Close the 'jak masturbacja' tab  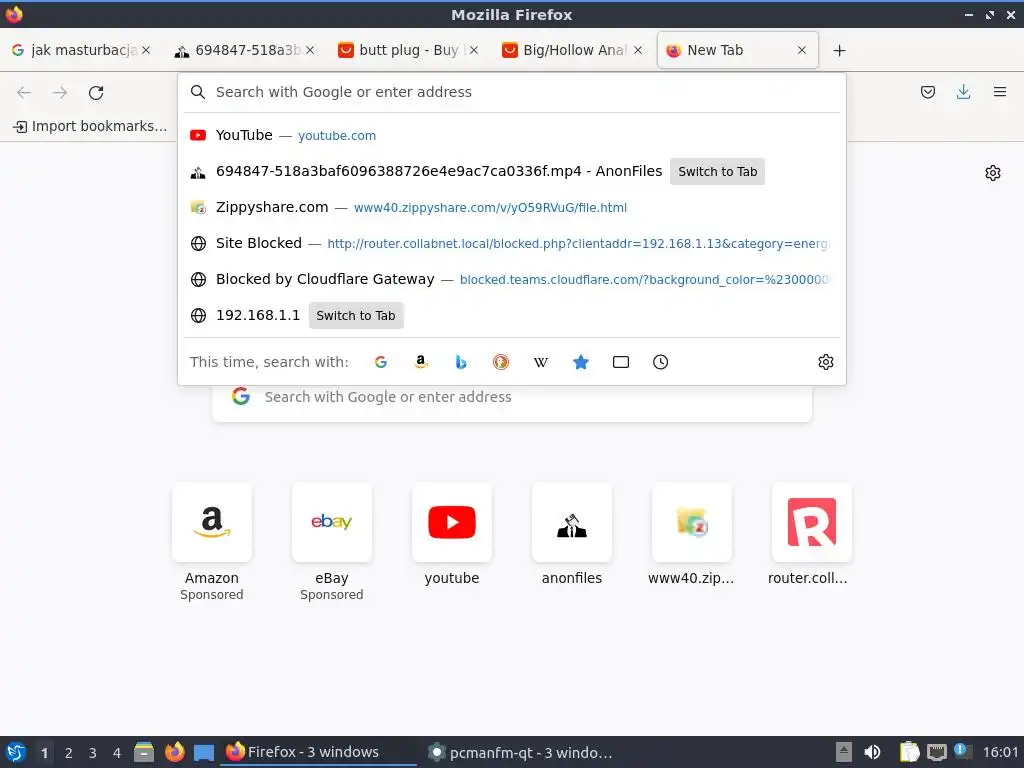[146, 50]
